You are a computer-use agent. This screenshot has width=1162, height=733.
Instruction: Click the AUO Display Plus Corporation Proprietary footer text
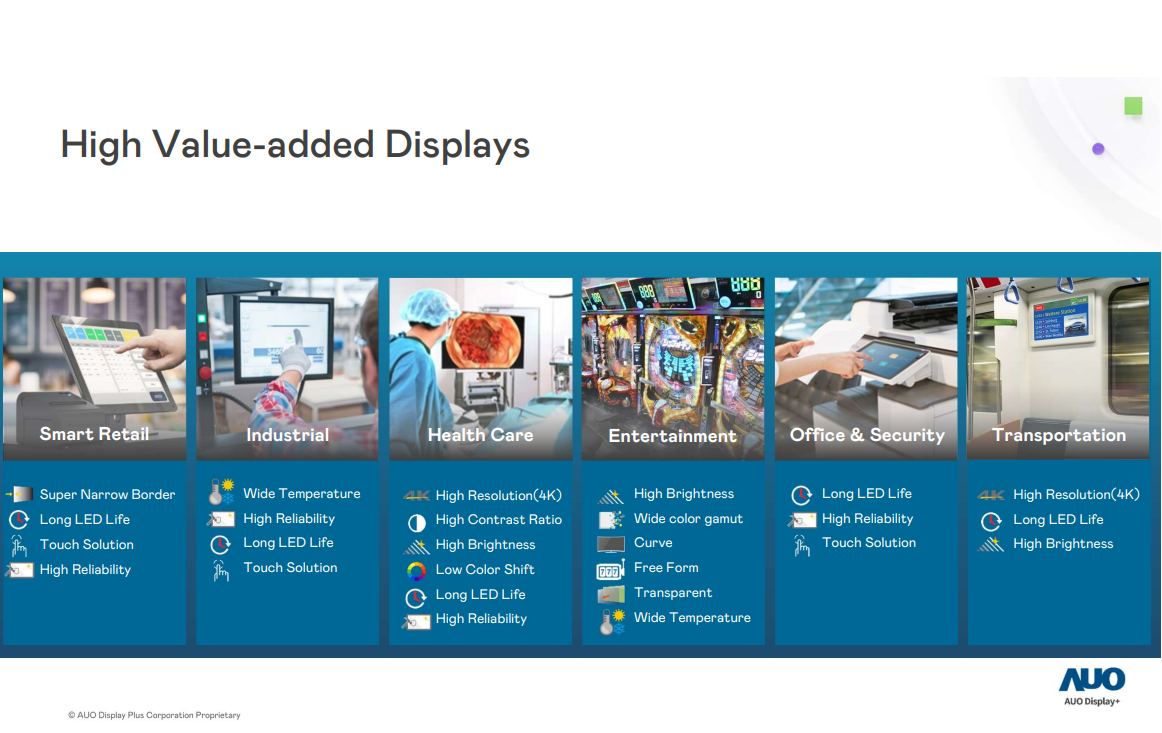154,715
